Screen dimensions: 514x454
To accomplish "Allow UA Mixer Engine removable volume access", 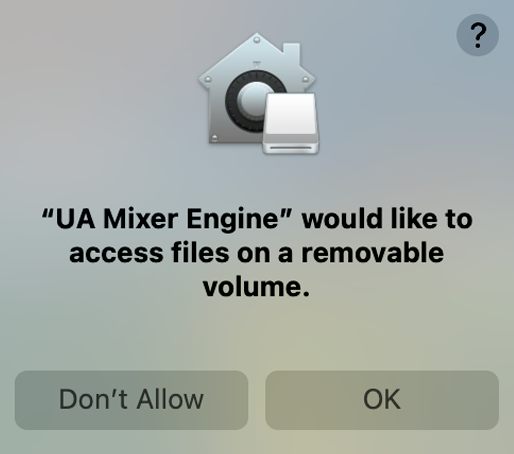I will point(382,400).
